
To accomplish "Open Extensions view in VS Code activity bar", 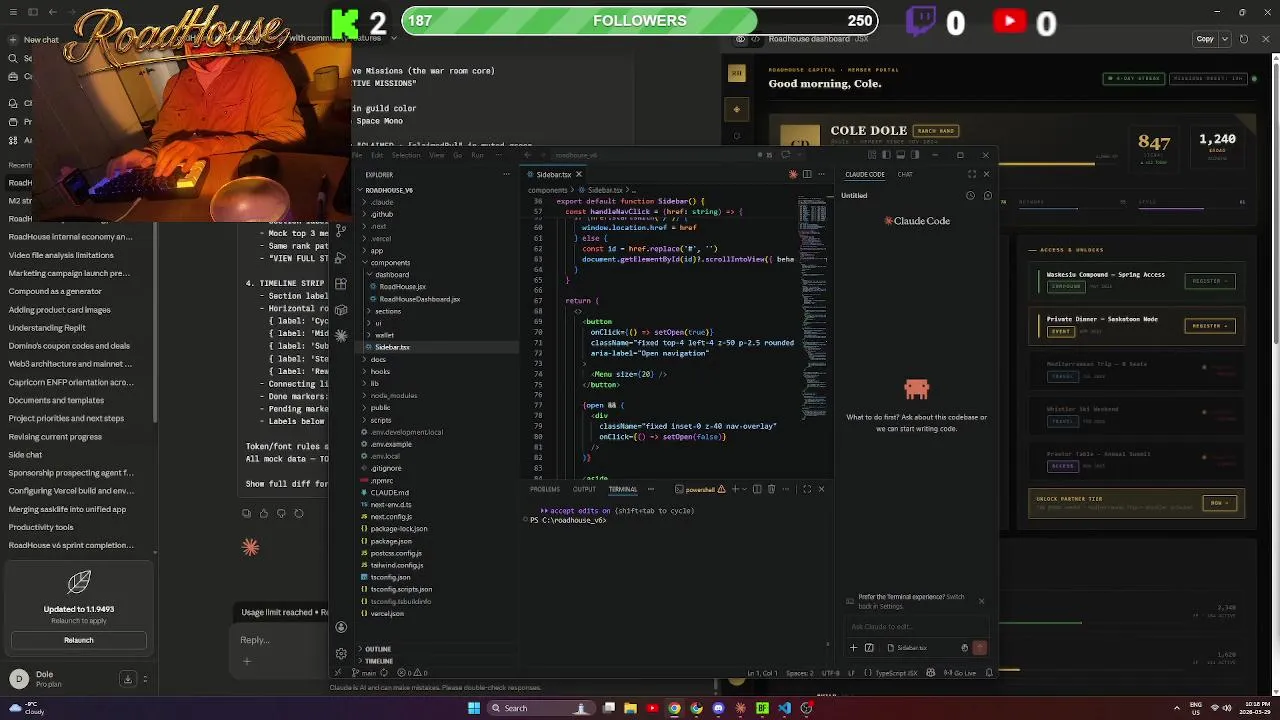I will 341,284.
